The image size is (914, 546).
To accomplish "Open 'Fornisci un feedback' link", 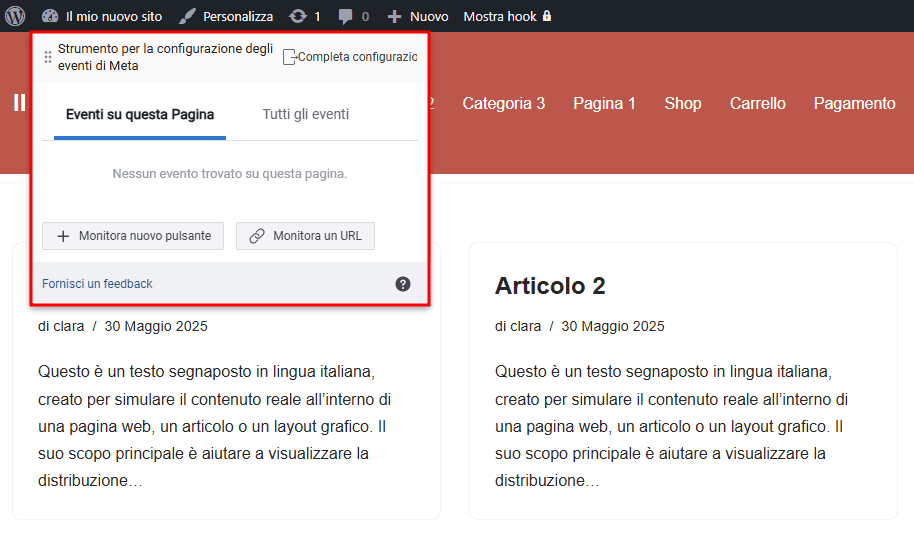I will point(97,284).
